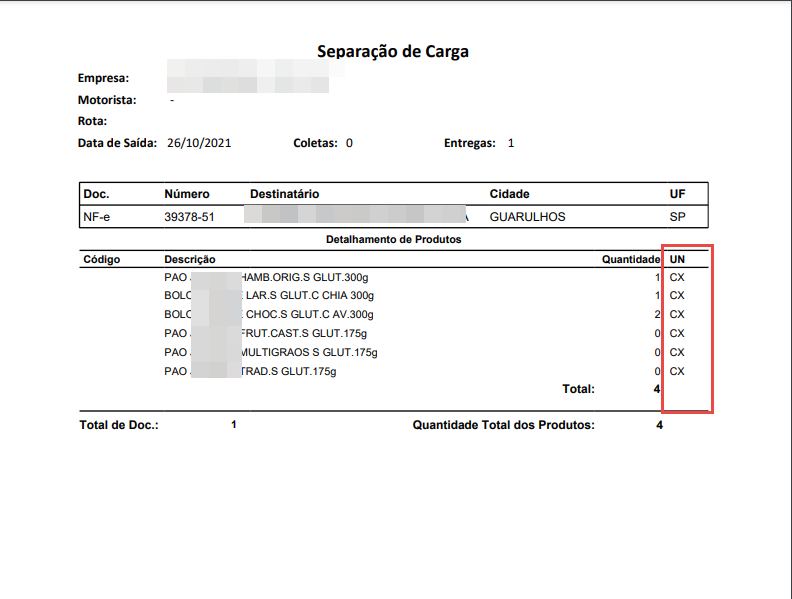Image resolution: width=792 pixels, height=599 pixels.
Task: Click the 'Entregas:' count label
Action: pyautogui.click(x=470, y=143)
